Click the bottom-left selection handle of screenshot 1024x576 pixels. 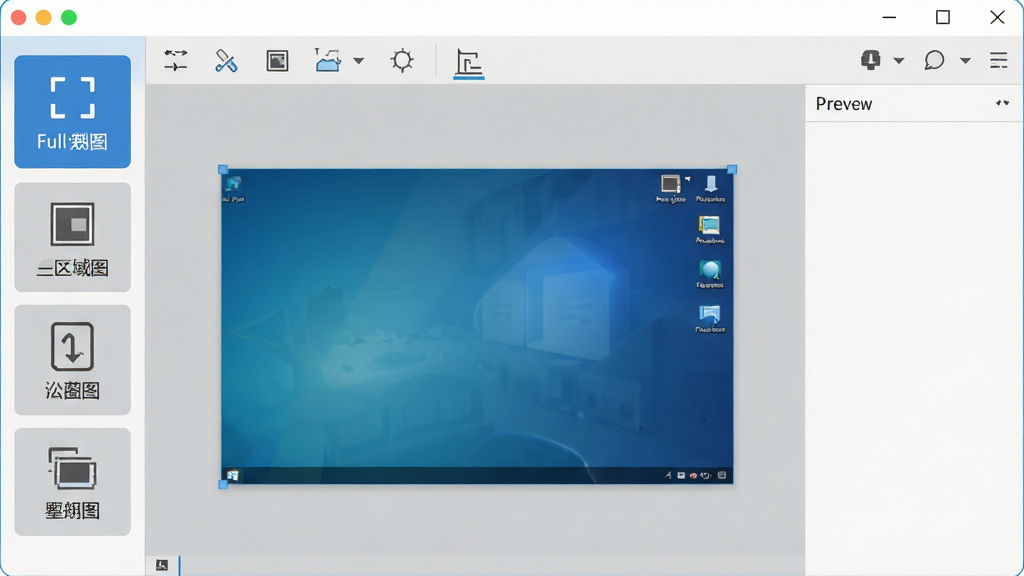tap(223, 484)
